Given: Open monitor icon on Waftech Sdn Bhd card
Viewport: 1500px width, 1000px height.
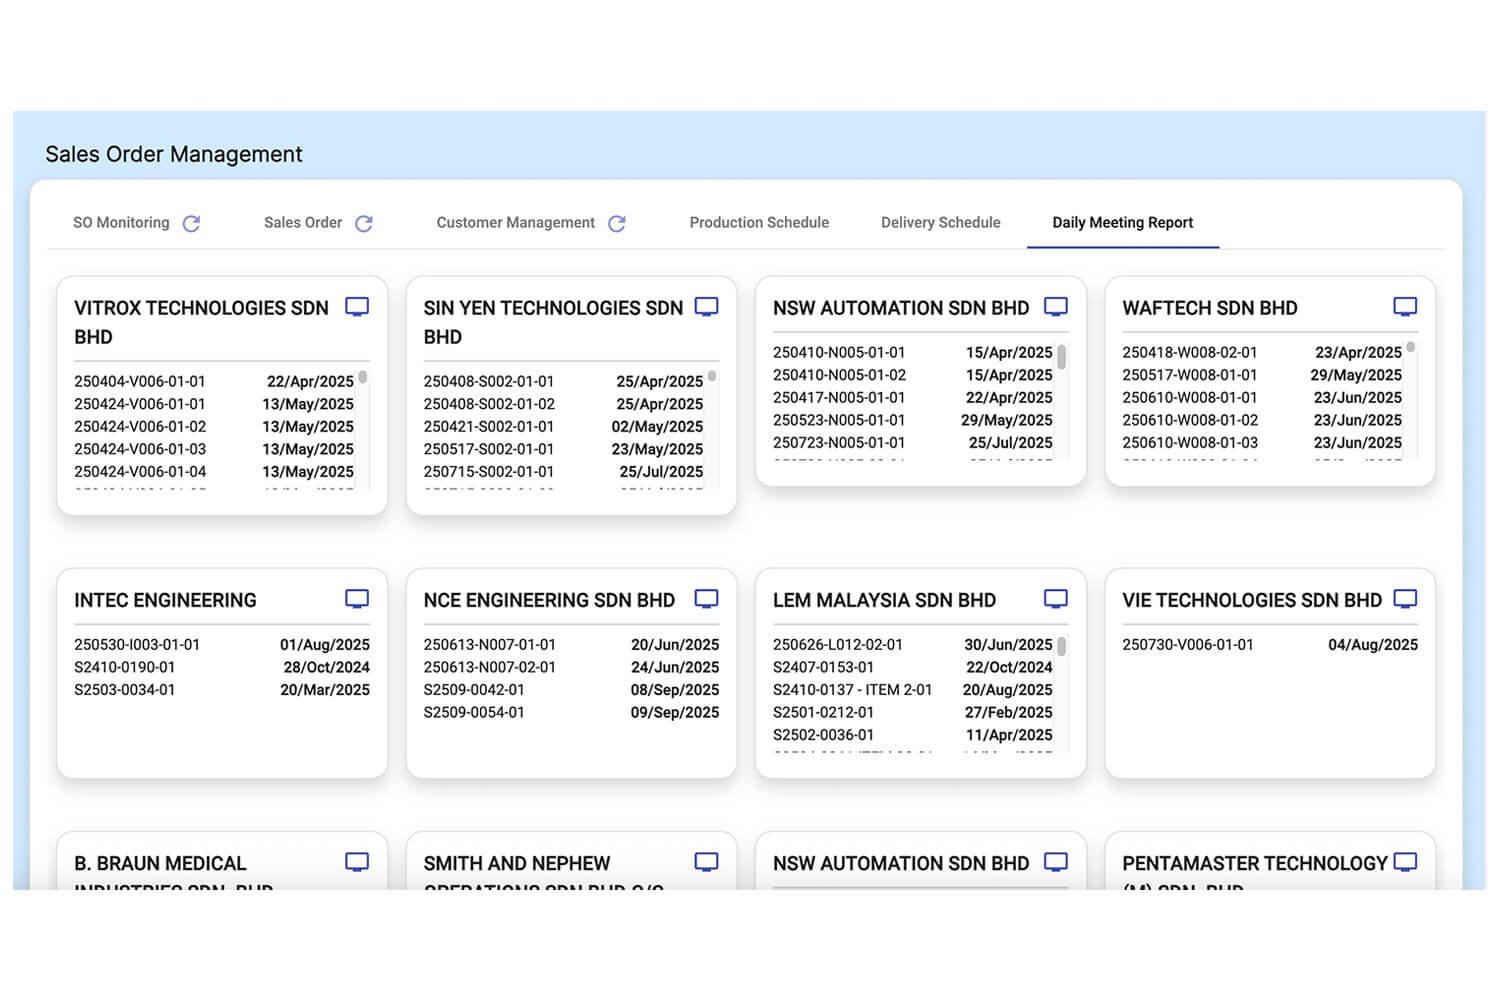Looking at the screenshot, I should point(1405,307).
